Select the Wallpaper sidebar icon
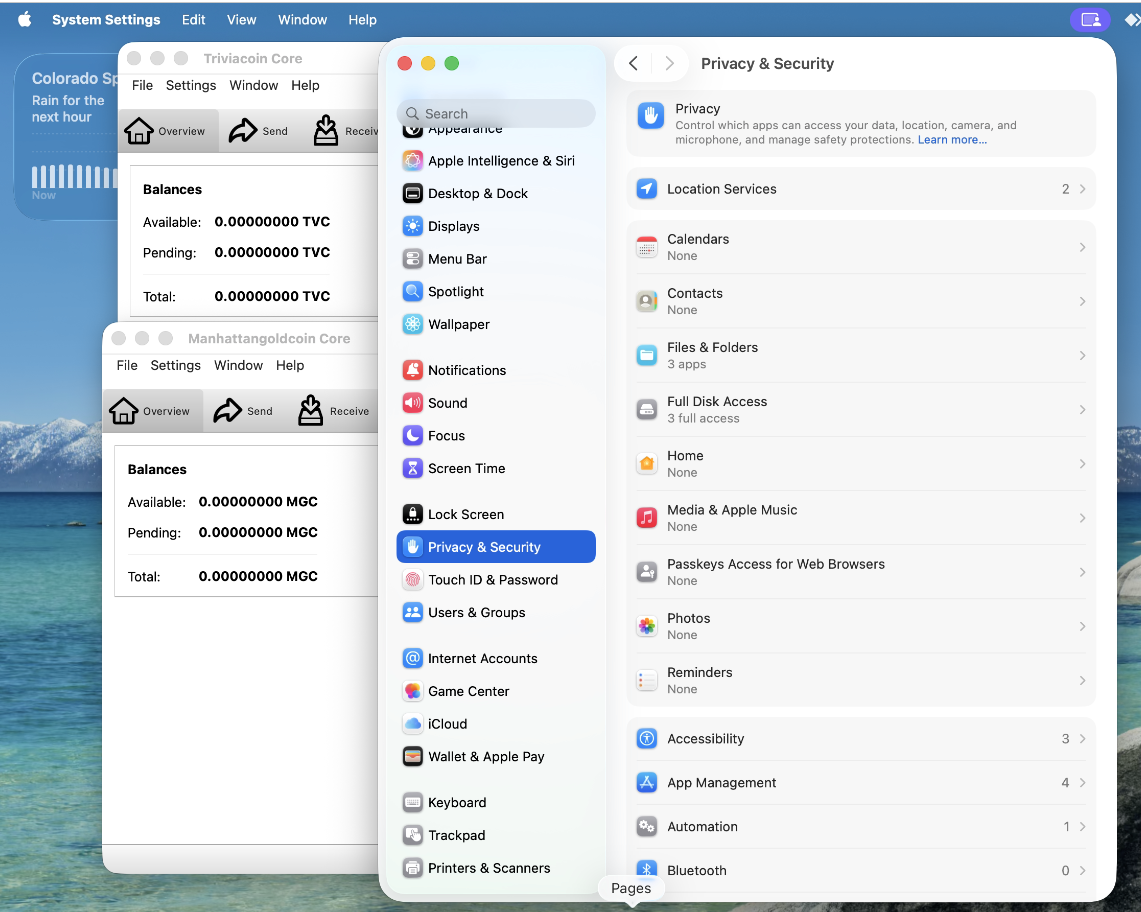Image resolution: width=1141 pixels, height=912 pixels. click(x=413, y=325)
